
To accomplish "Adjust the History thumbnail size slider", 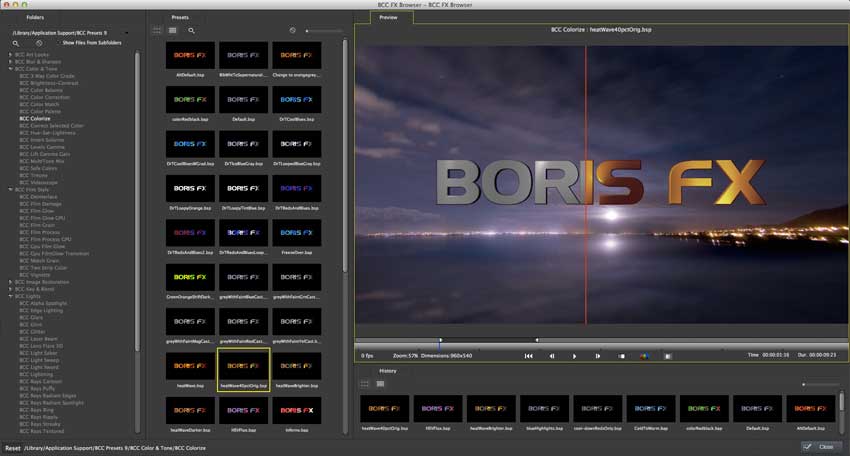I will (821, 384).
